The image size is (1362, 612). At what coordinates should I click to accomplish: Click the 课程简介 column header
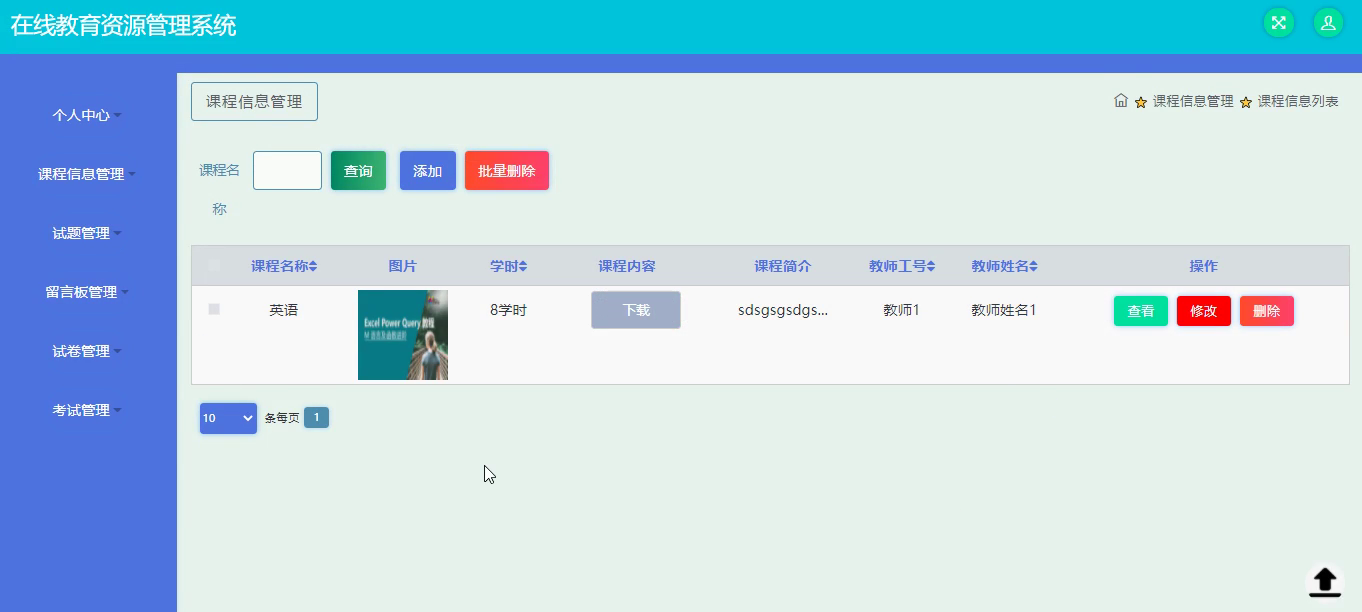pos(783,266)
